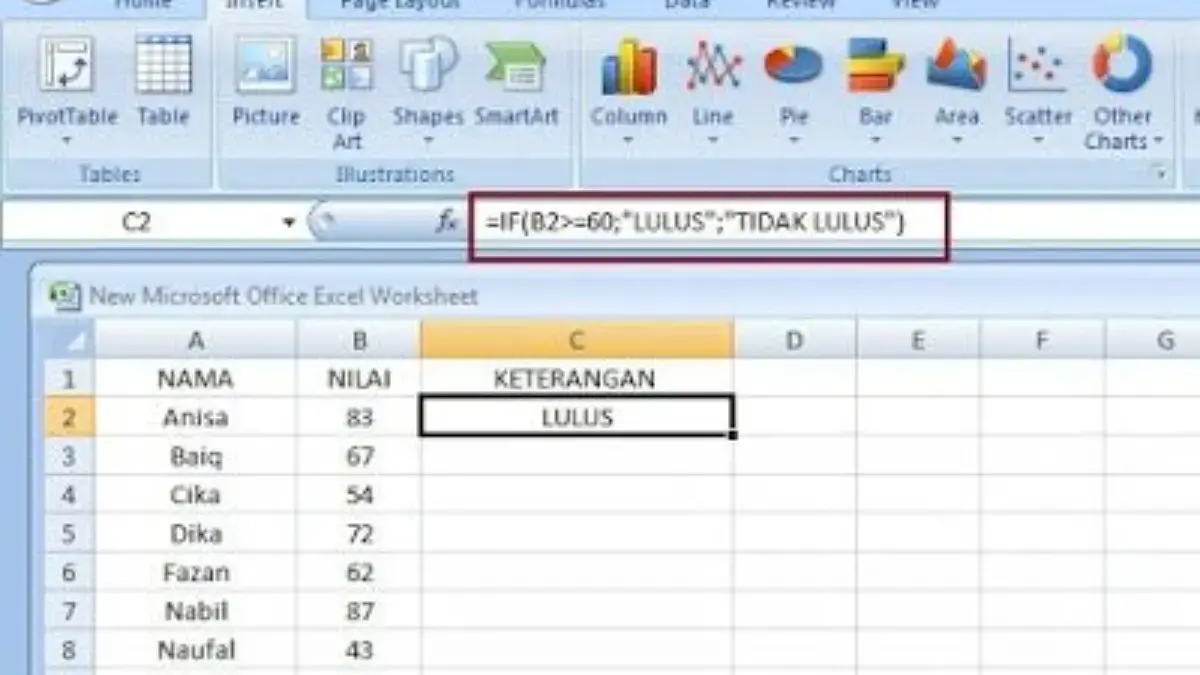1200x675 pixels.
Task: Select column D header
Action: coord(794,342)
